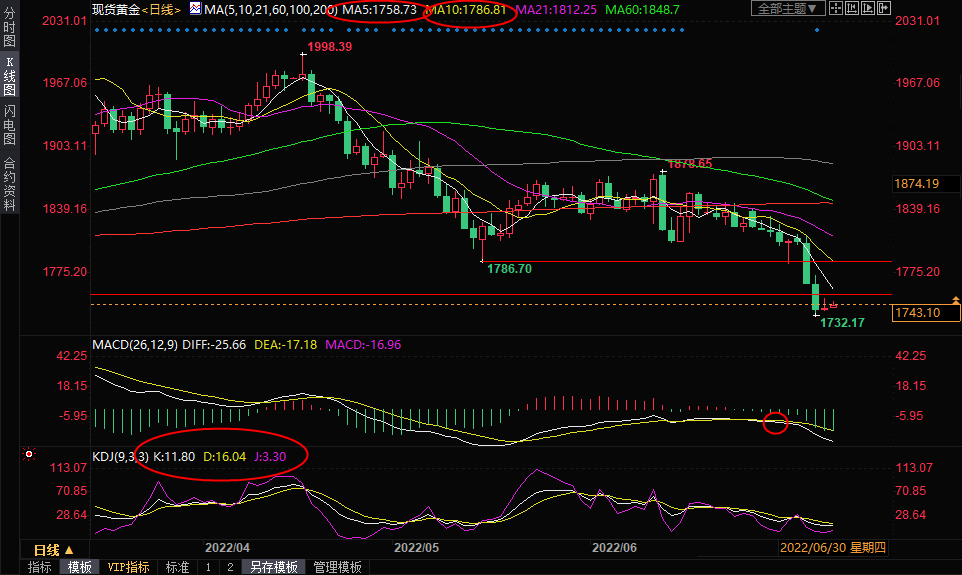Click 另存模板 to save template
Image resolution: width=962 pixels, height=575 pixels.
(x=274, y=567)
